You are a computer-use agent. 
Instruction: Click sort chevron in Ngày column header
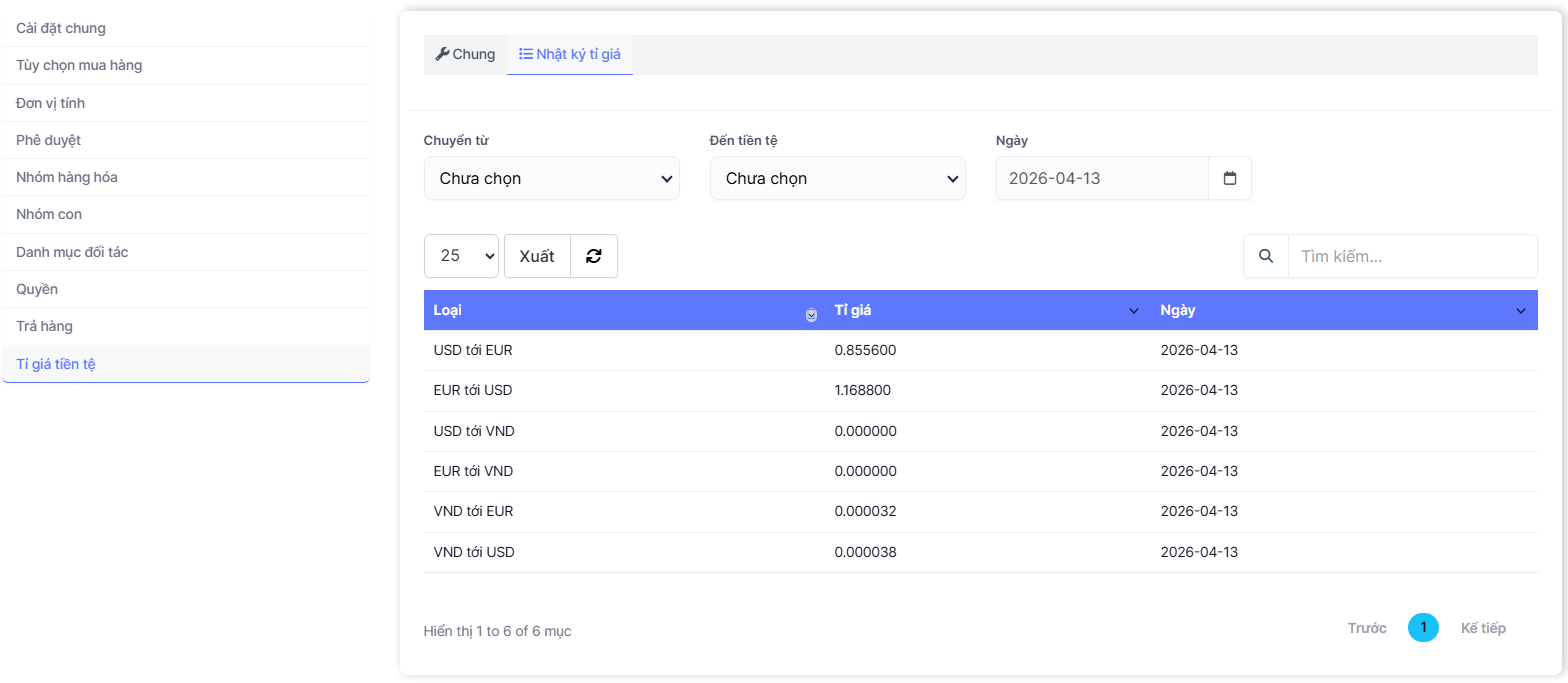1520,311
